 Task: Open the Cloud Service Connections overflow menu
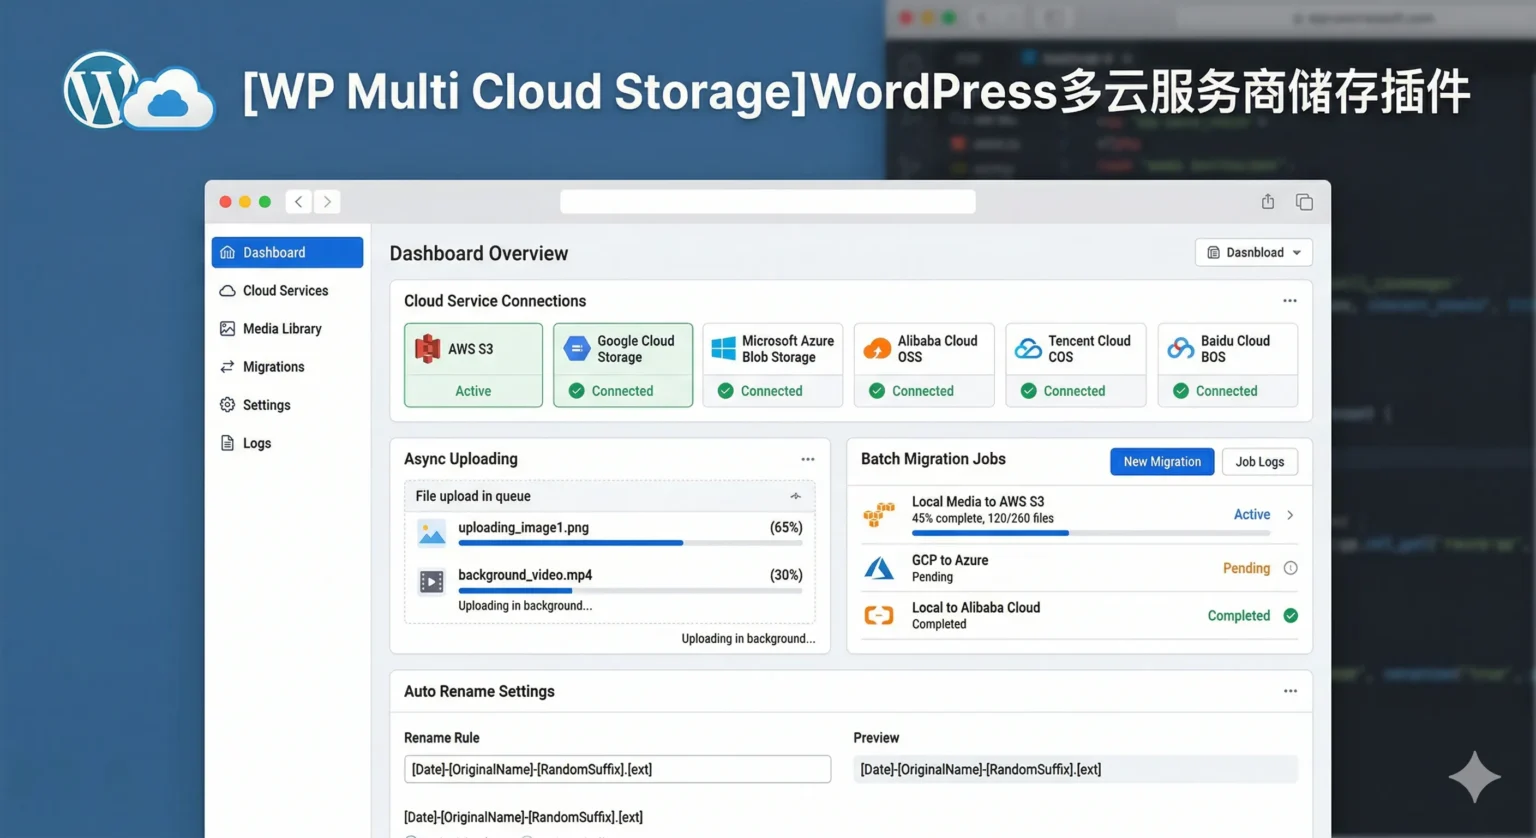coord(1289,299)
